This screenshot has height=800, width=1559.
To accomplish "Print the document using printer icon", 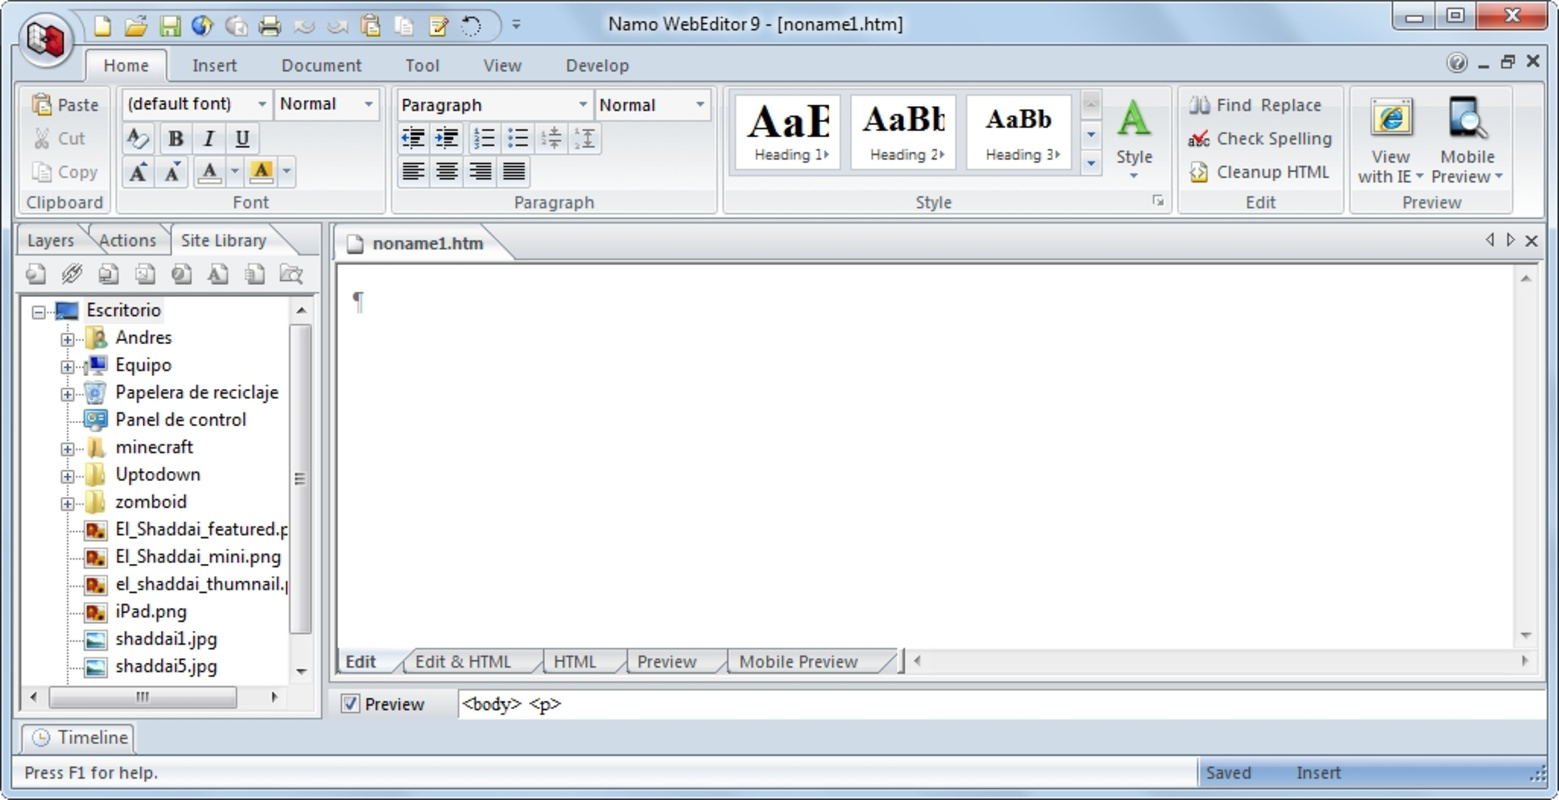I will pos(270,26).
